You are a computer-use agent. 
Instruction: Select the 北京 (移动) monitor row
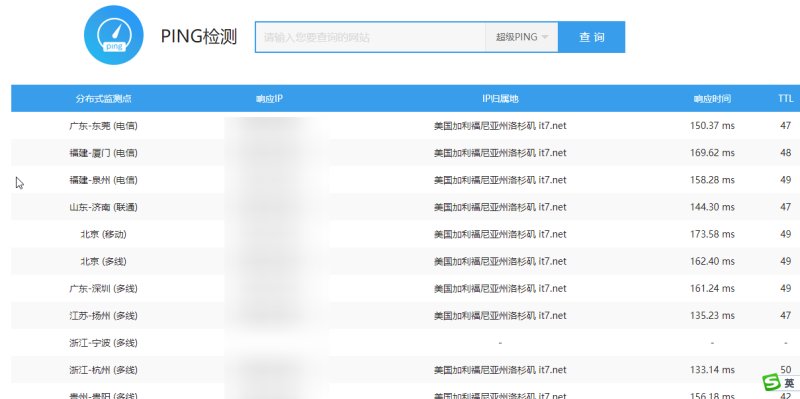tap(406, 234)
